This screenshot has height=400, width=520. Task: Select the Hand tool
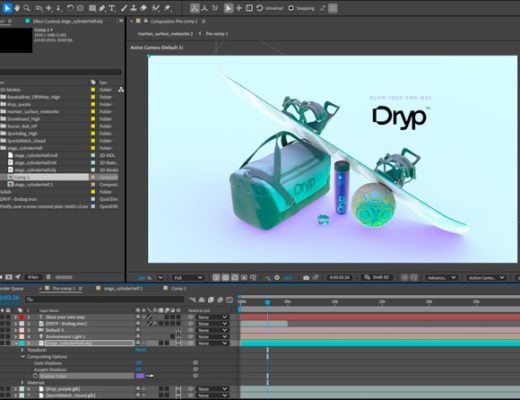[17, 8]
